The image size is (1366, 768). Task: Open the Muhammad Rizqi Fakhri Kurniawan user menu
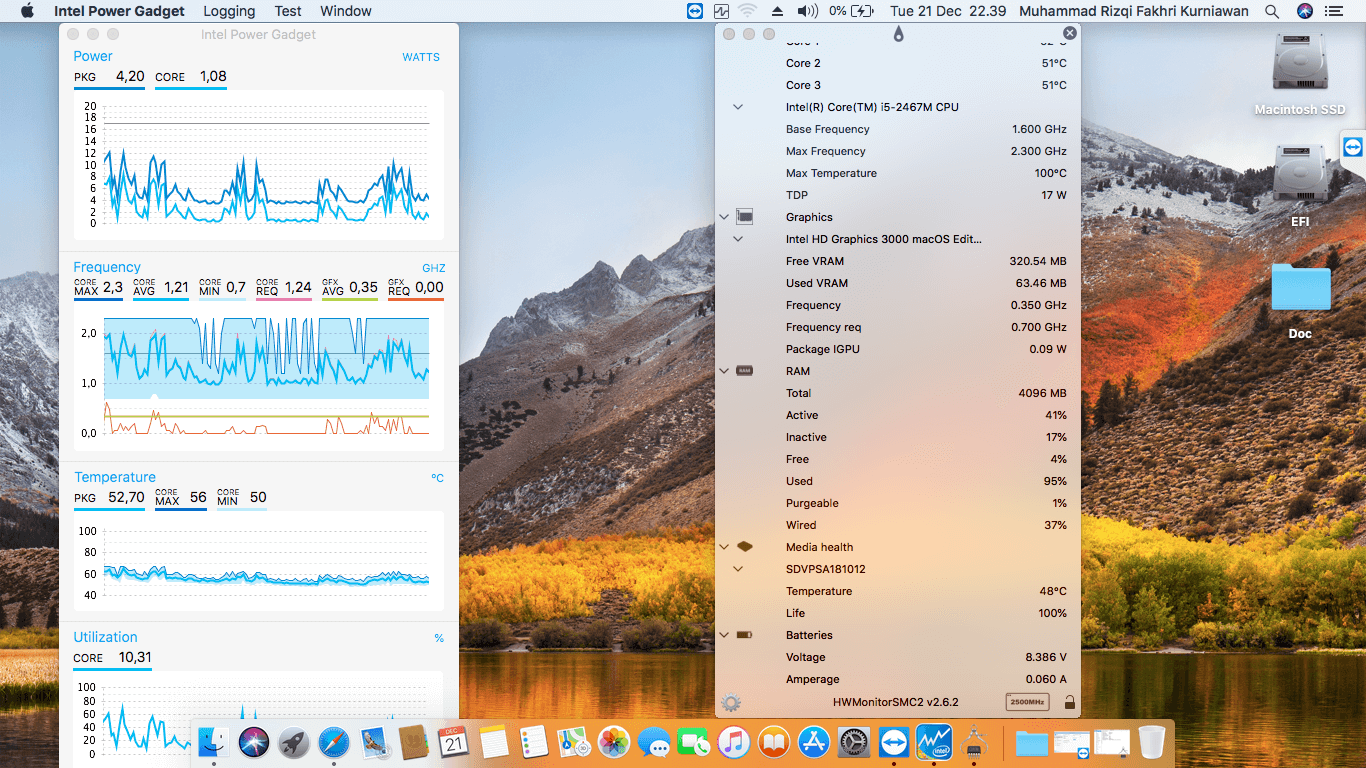[x=1135, y=11]
